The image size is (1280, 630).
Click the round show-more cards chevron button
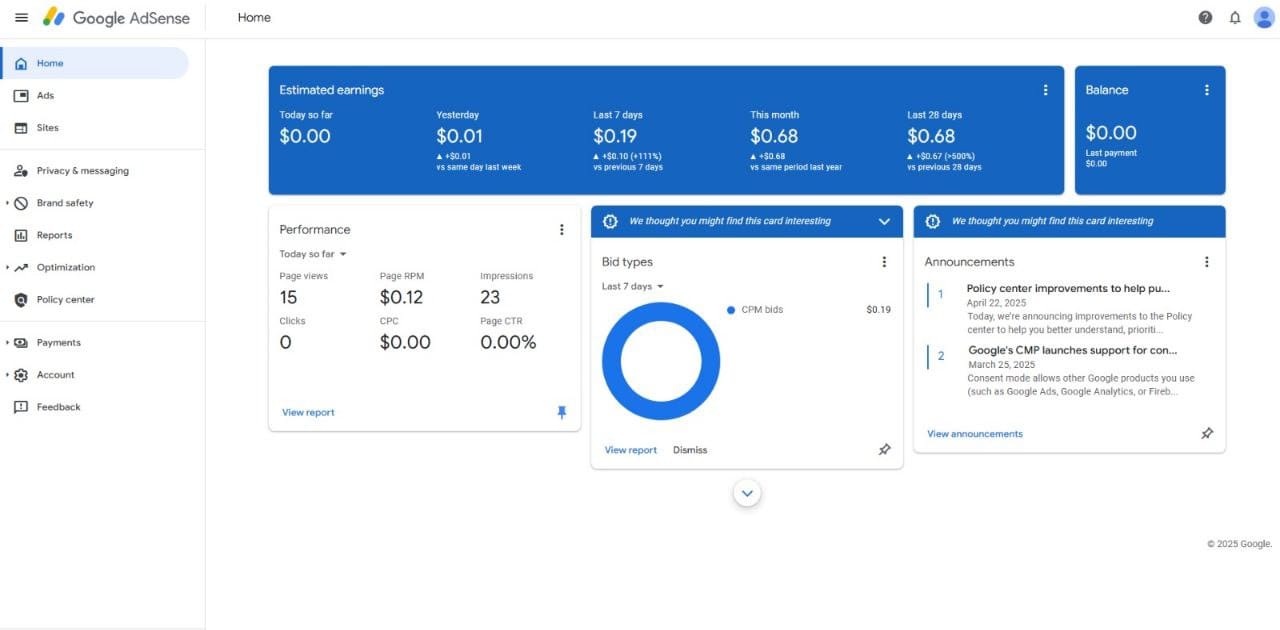pos(747,493)
